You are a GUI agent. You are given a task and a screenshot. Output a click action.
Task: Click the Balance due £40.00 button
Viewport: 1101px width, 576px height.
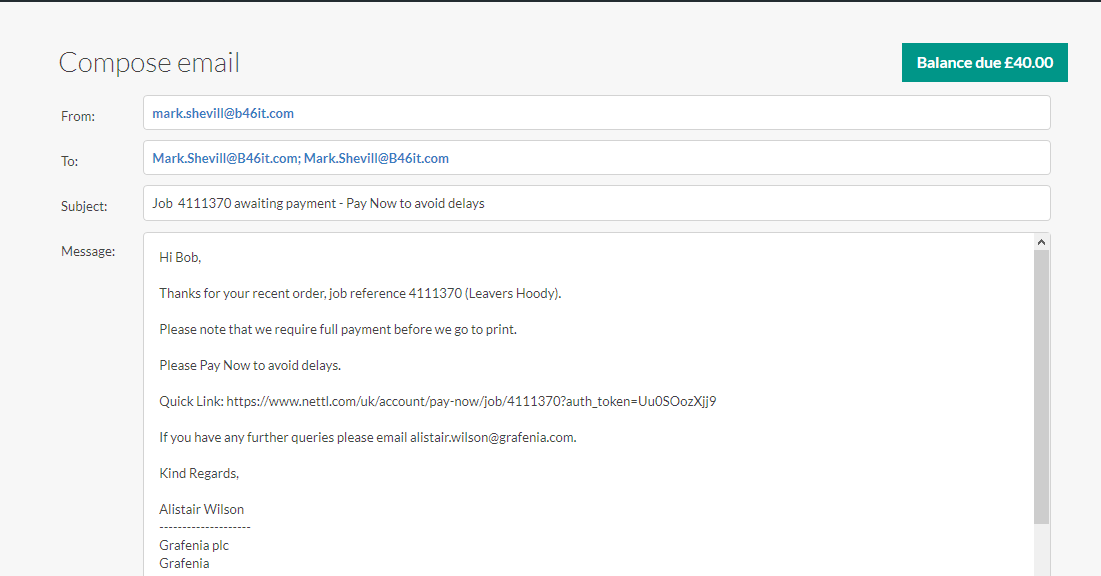click(x=984, y=63)
